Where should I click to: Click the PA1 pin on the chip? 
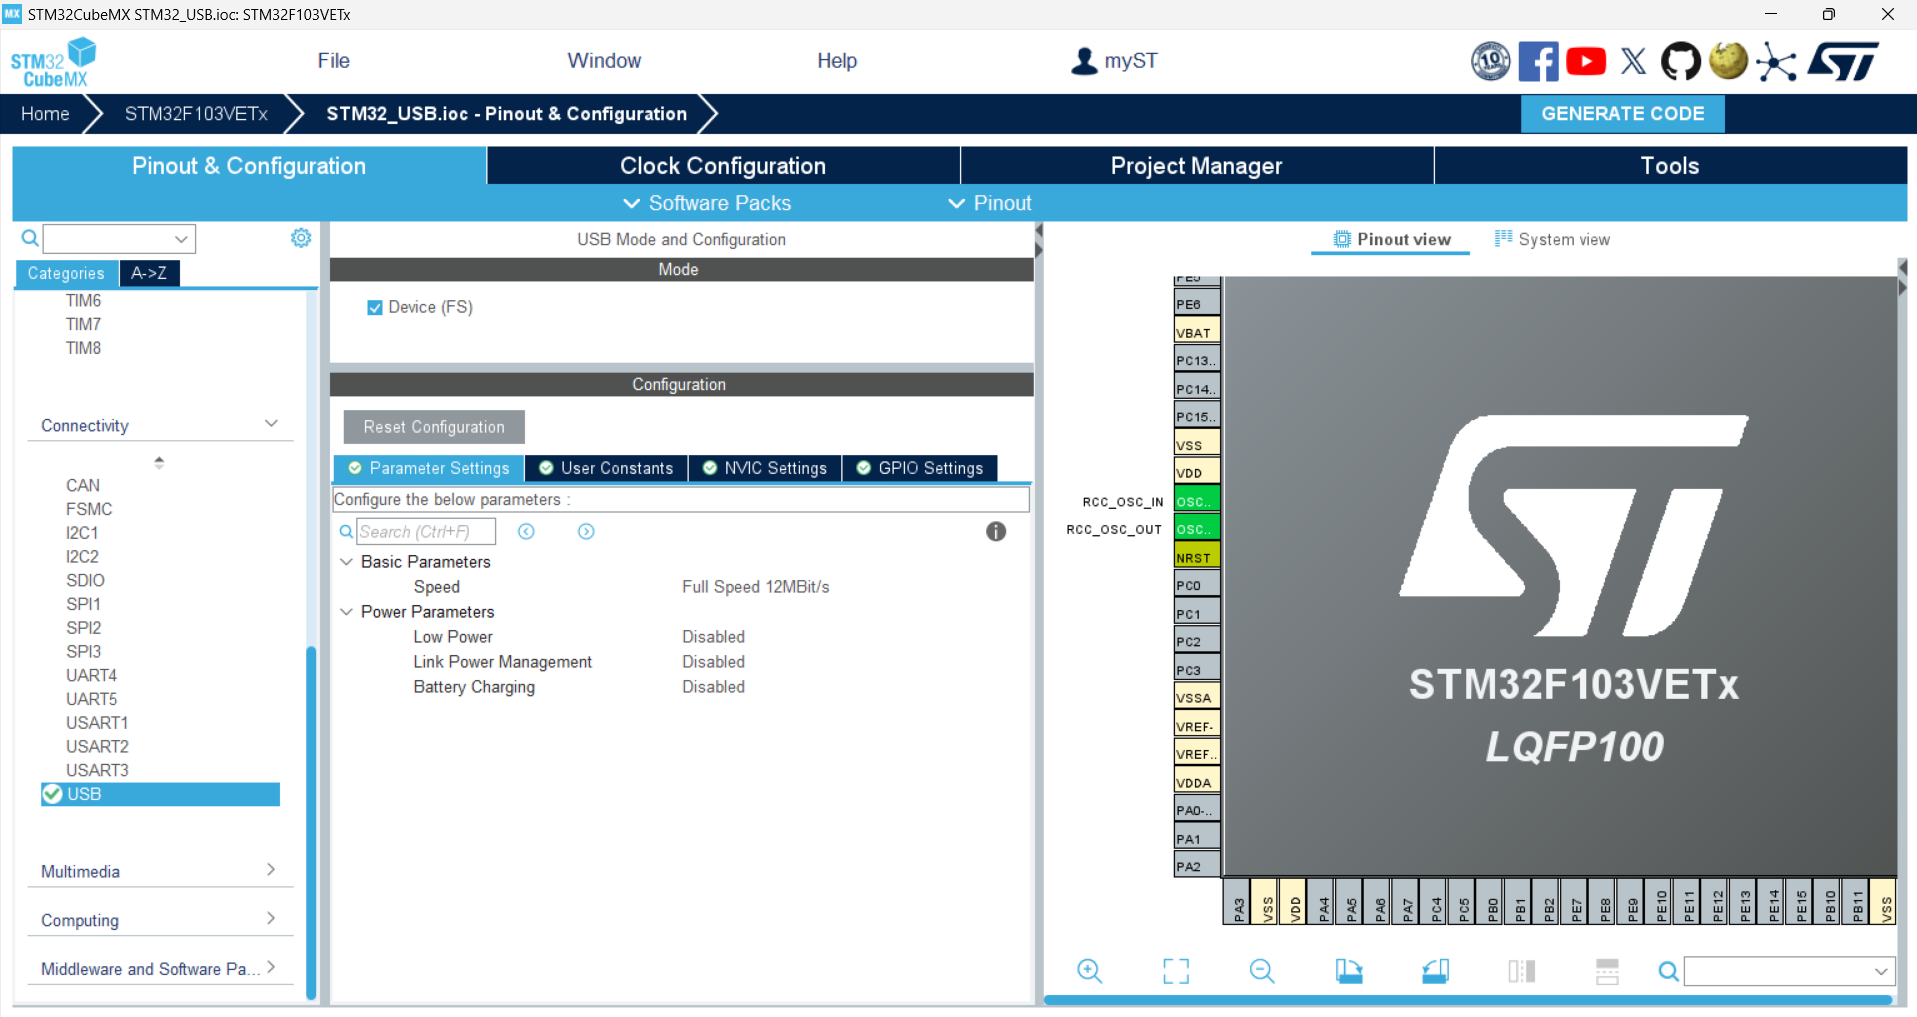tap(1197, 838)
